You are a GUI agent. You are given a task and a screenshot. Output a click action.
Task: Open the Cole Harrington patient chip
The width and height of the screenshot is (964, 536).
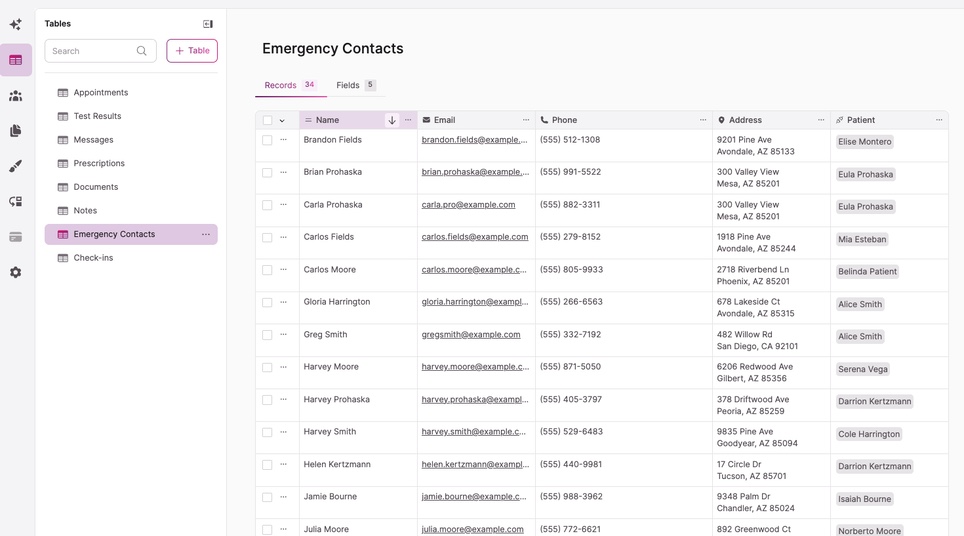pyautogui.click(x=869, y=434)
